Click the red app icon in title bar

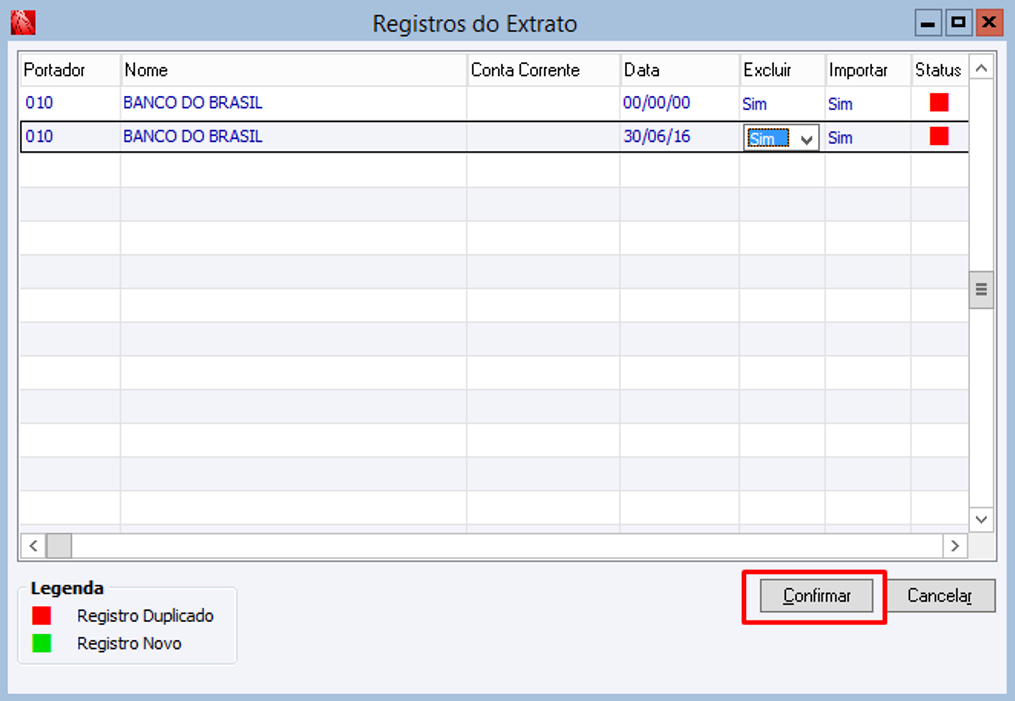[23, 23]
